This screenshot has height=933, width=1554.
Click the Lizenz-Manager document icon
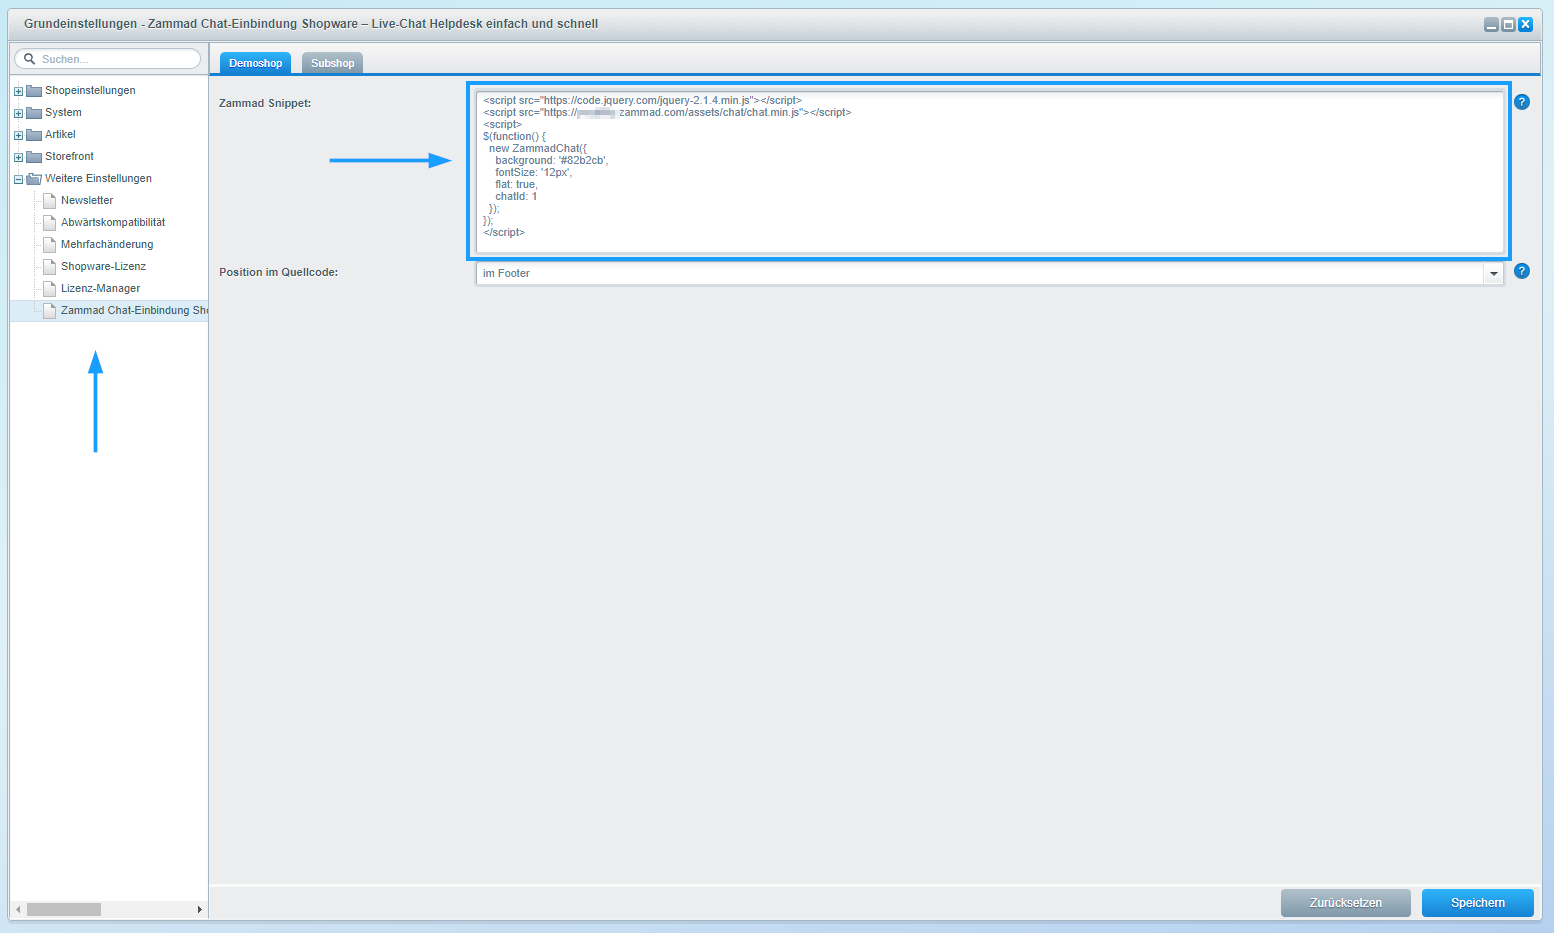coord(49,288)
